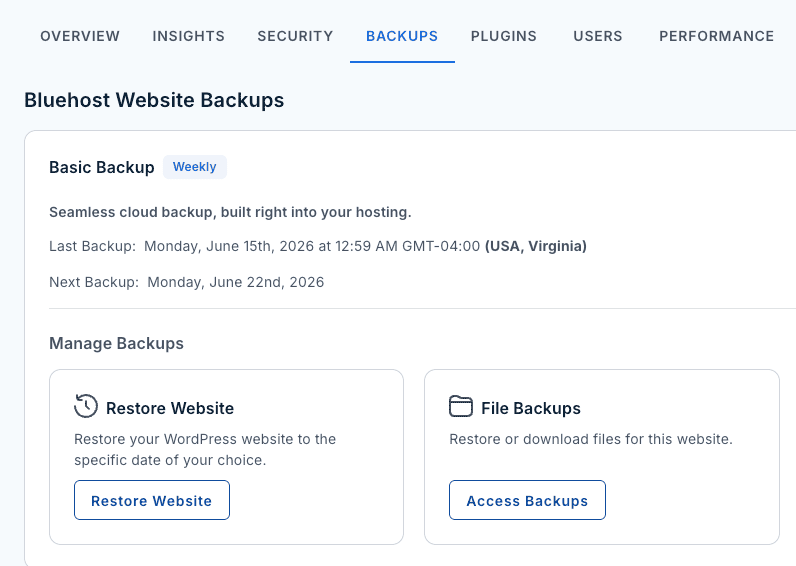
Task: Click the File Backups folder icon
Action: click(461, 407)
